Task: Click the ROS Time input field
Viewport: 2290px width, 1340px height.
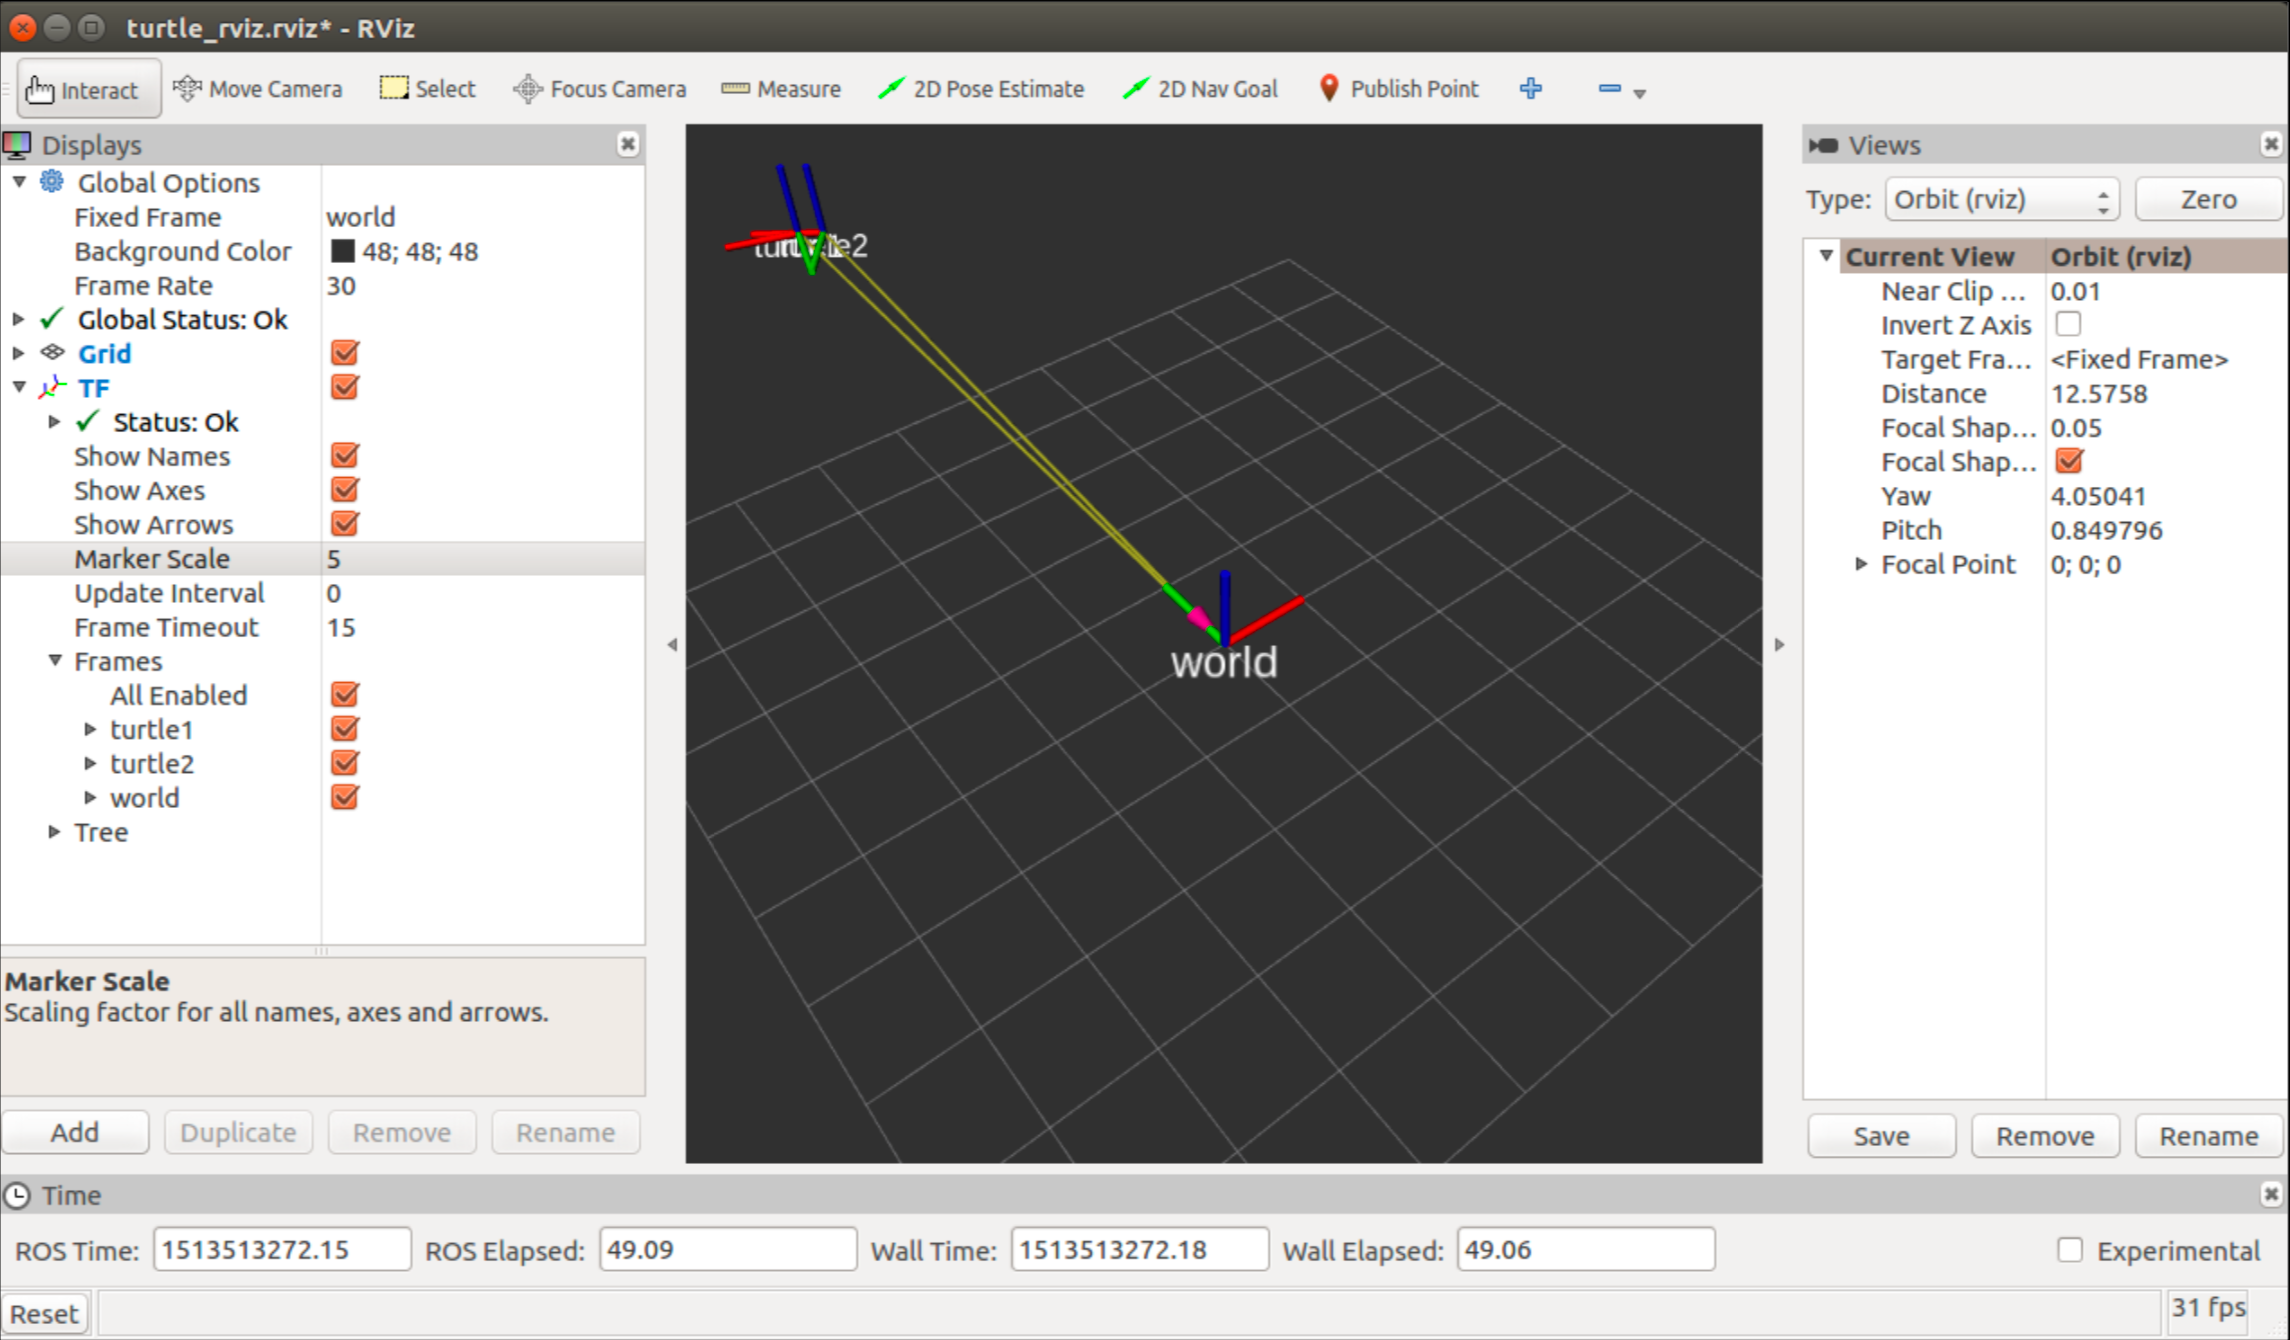Action: [x=281, y=1248]
